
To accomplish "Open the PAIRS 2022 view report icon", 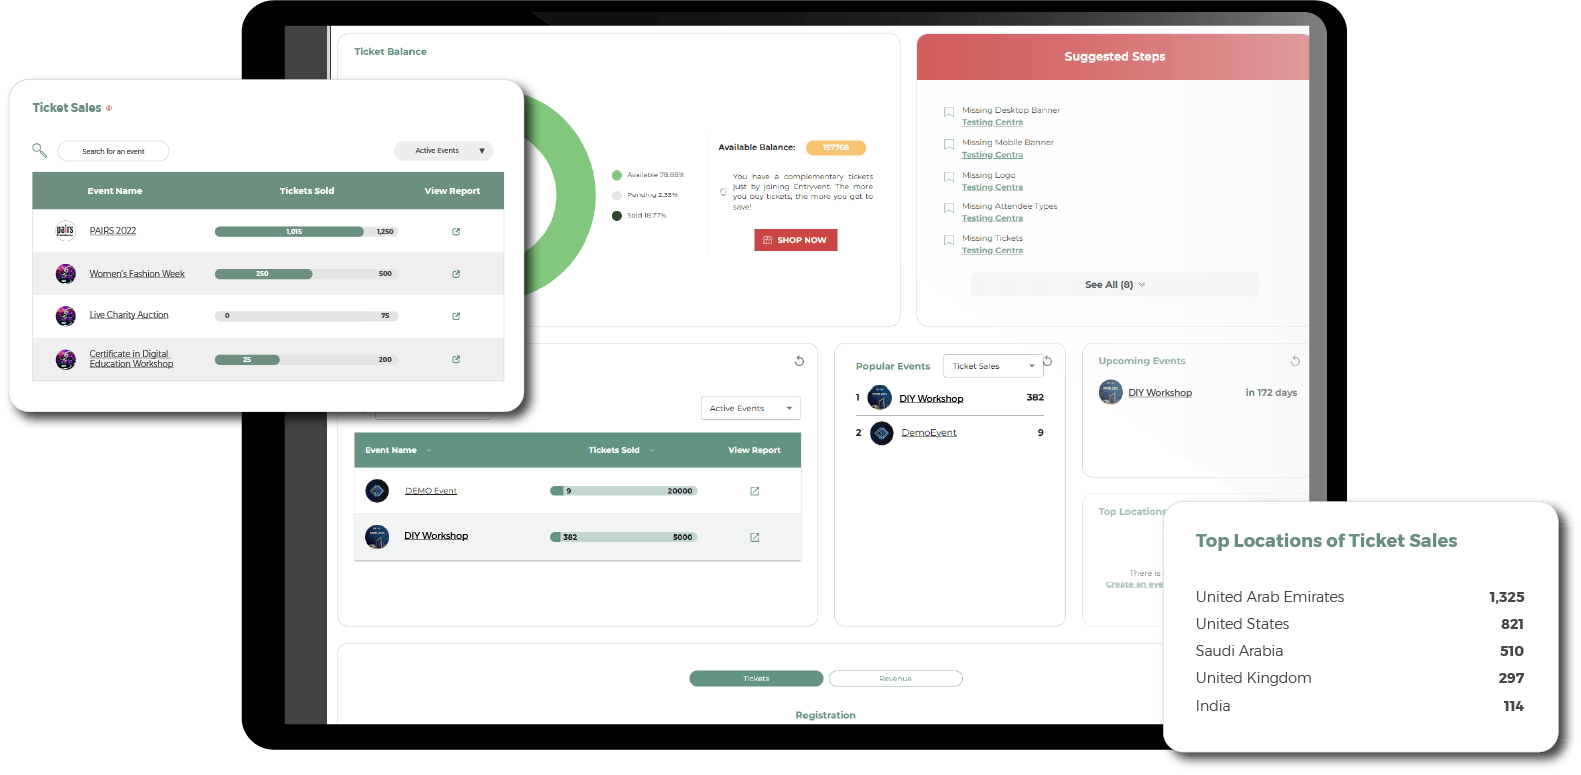I will coord(456,232).
